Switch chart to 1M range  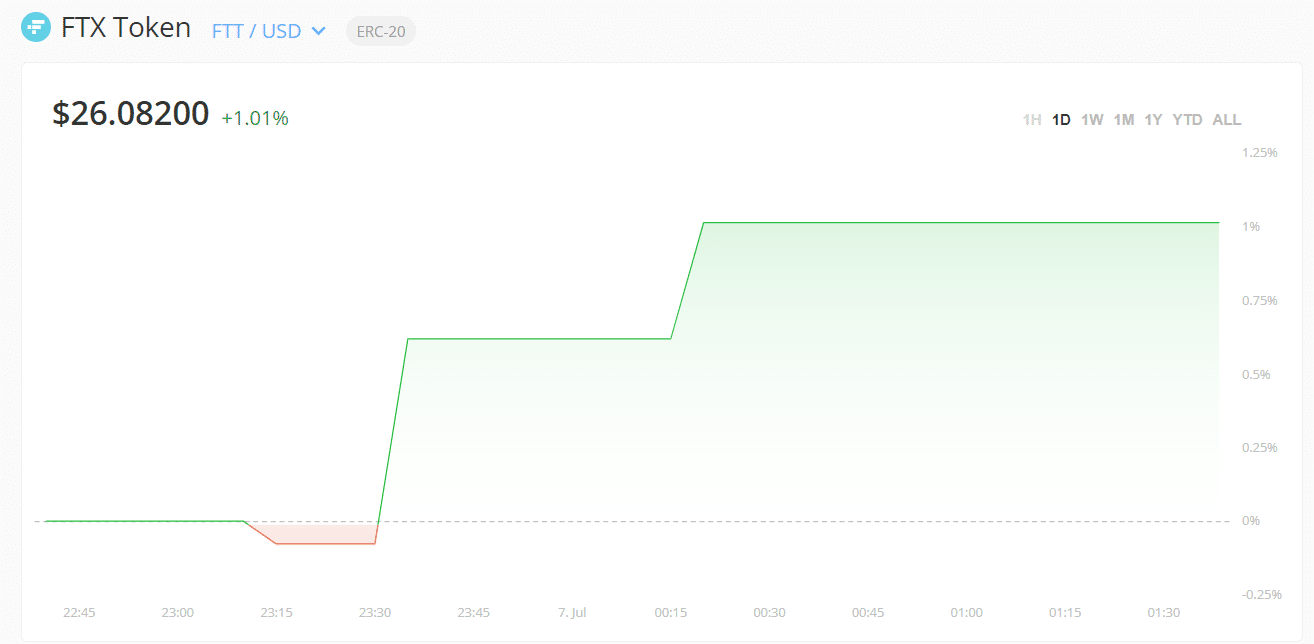(x=1124, y=120)
